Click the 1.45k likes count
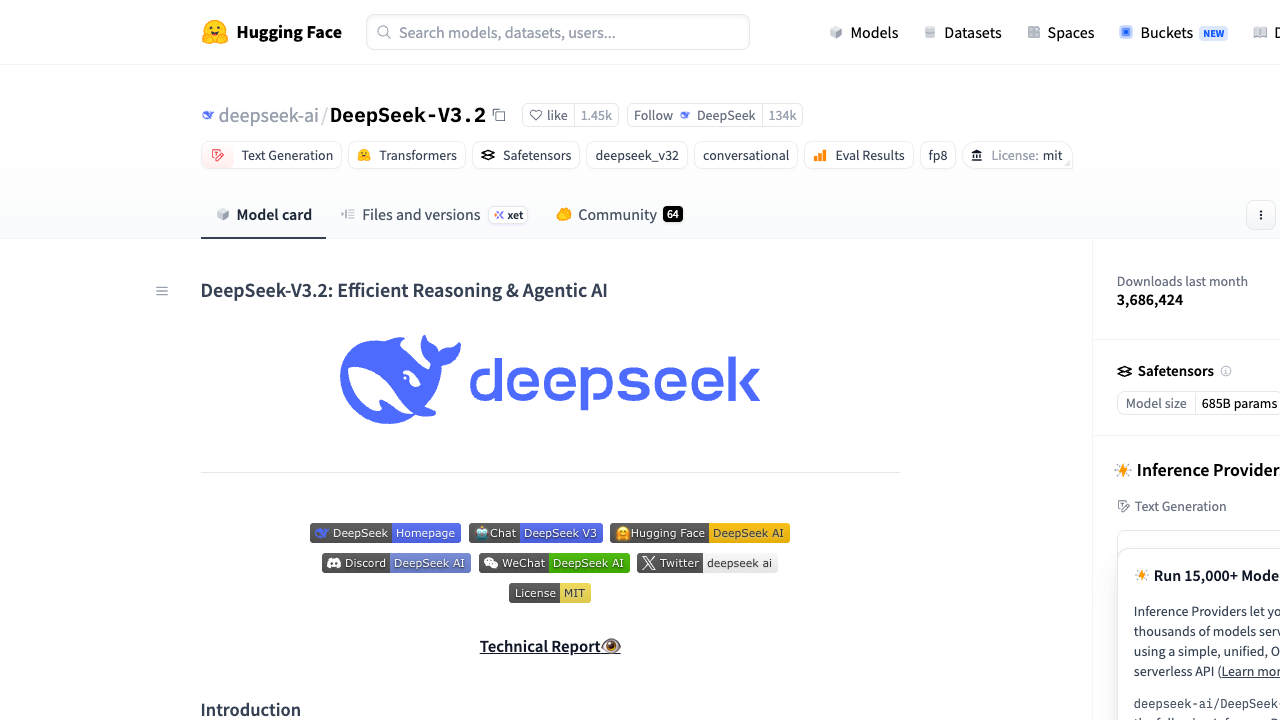 pos(596,115)
